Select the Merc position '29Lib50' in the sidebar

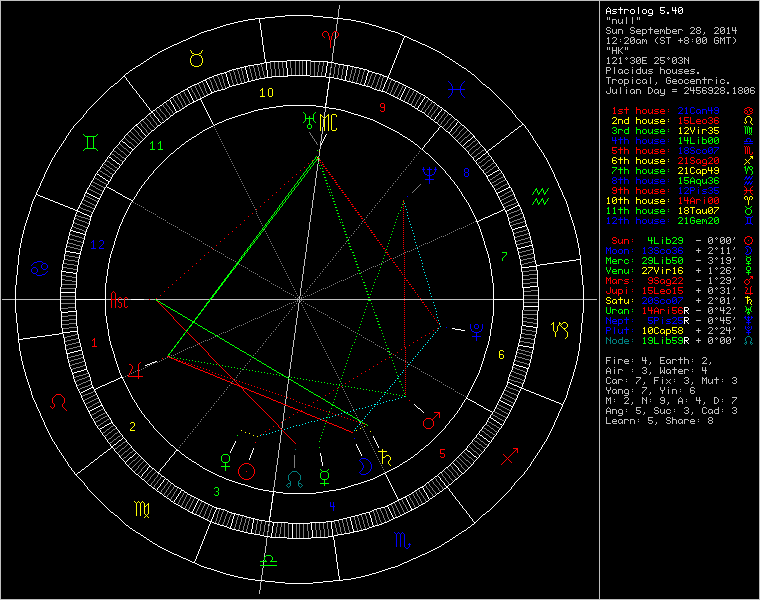click(x=663, y=261)
